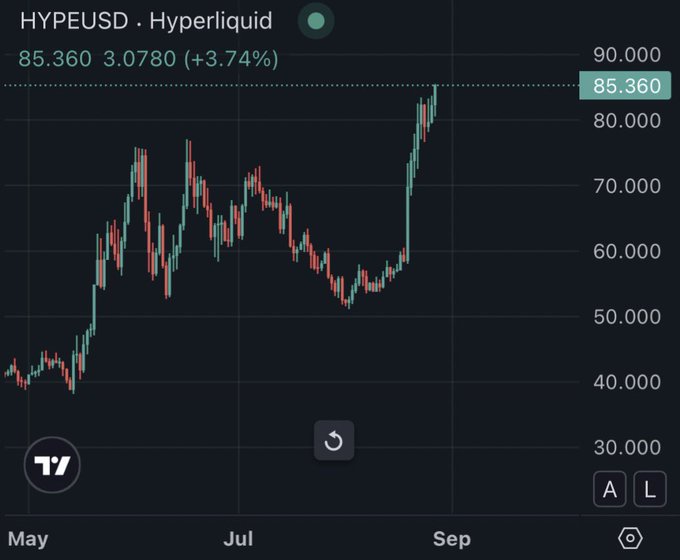The width and height of the screenshot is (680, 560).
Task: Click the chart reset arrow button
Action: coord(333,441)
